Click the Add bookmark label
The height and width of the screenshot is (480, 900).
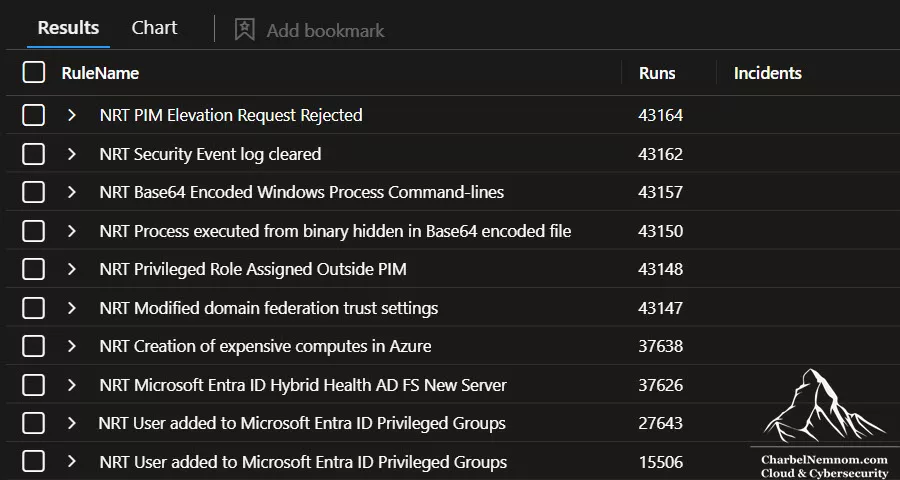click(325, 30)
